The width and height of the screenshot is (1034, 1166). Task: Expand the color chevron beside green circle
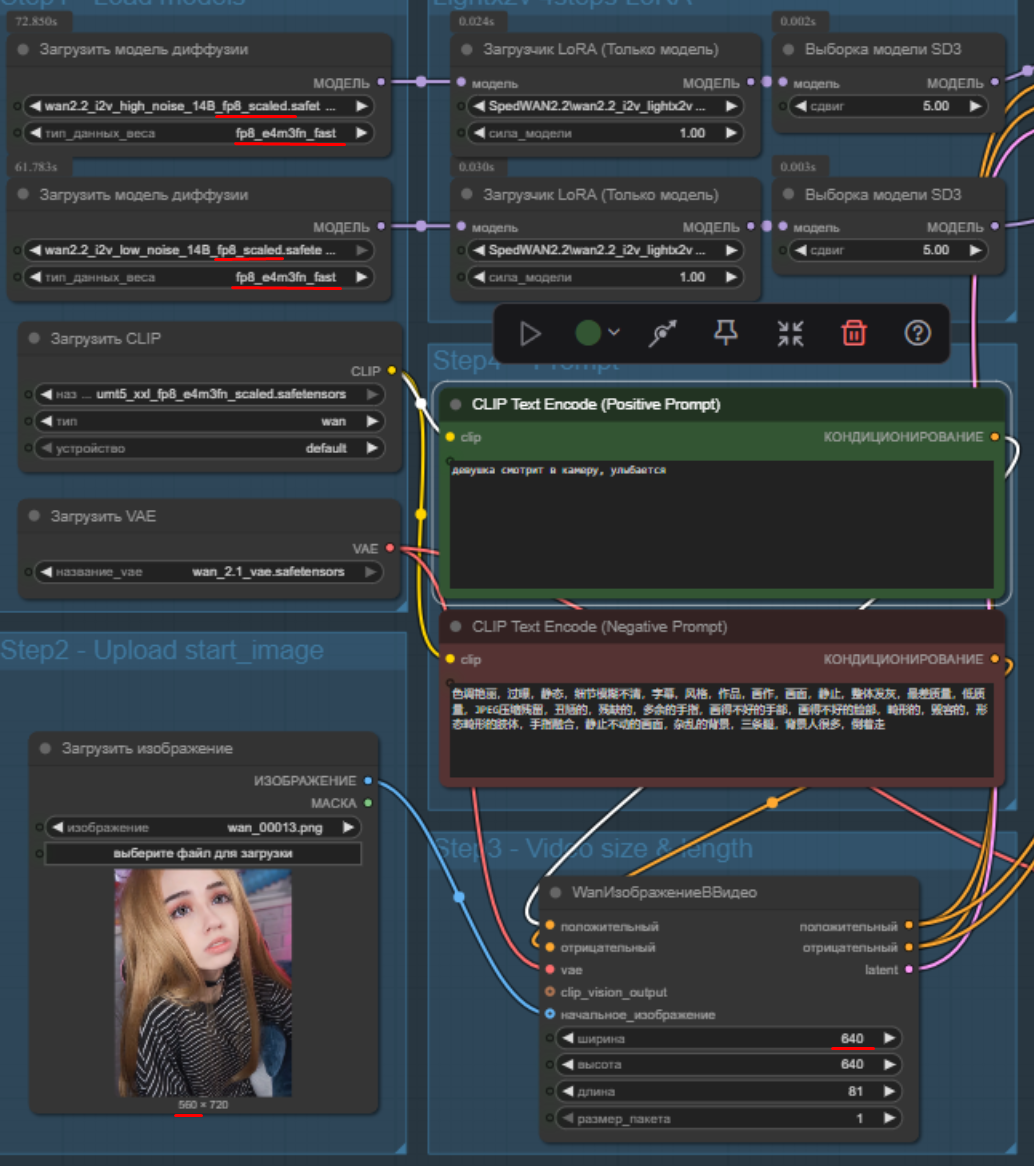click(614, 332)
